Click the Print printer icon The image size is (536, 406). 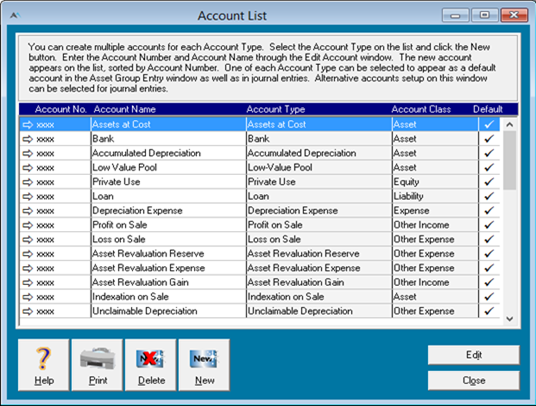(97, 358)
